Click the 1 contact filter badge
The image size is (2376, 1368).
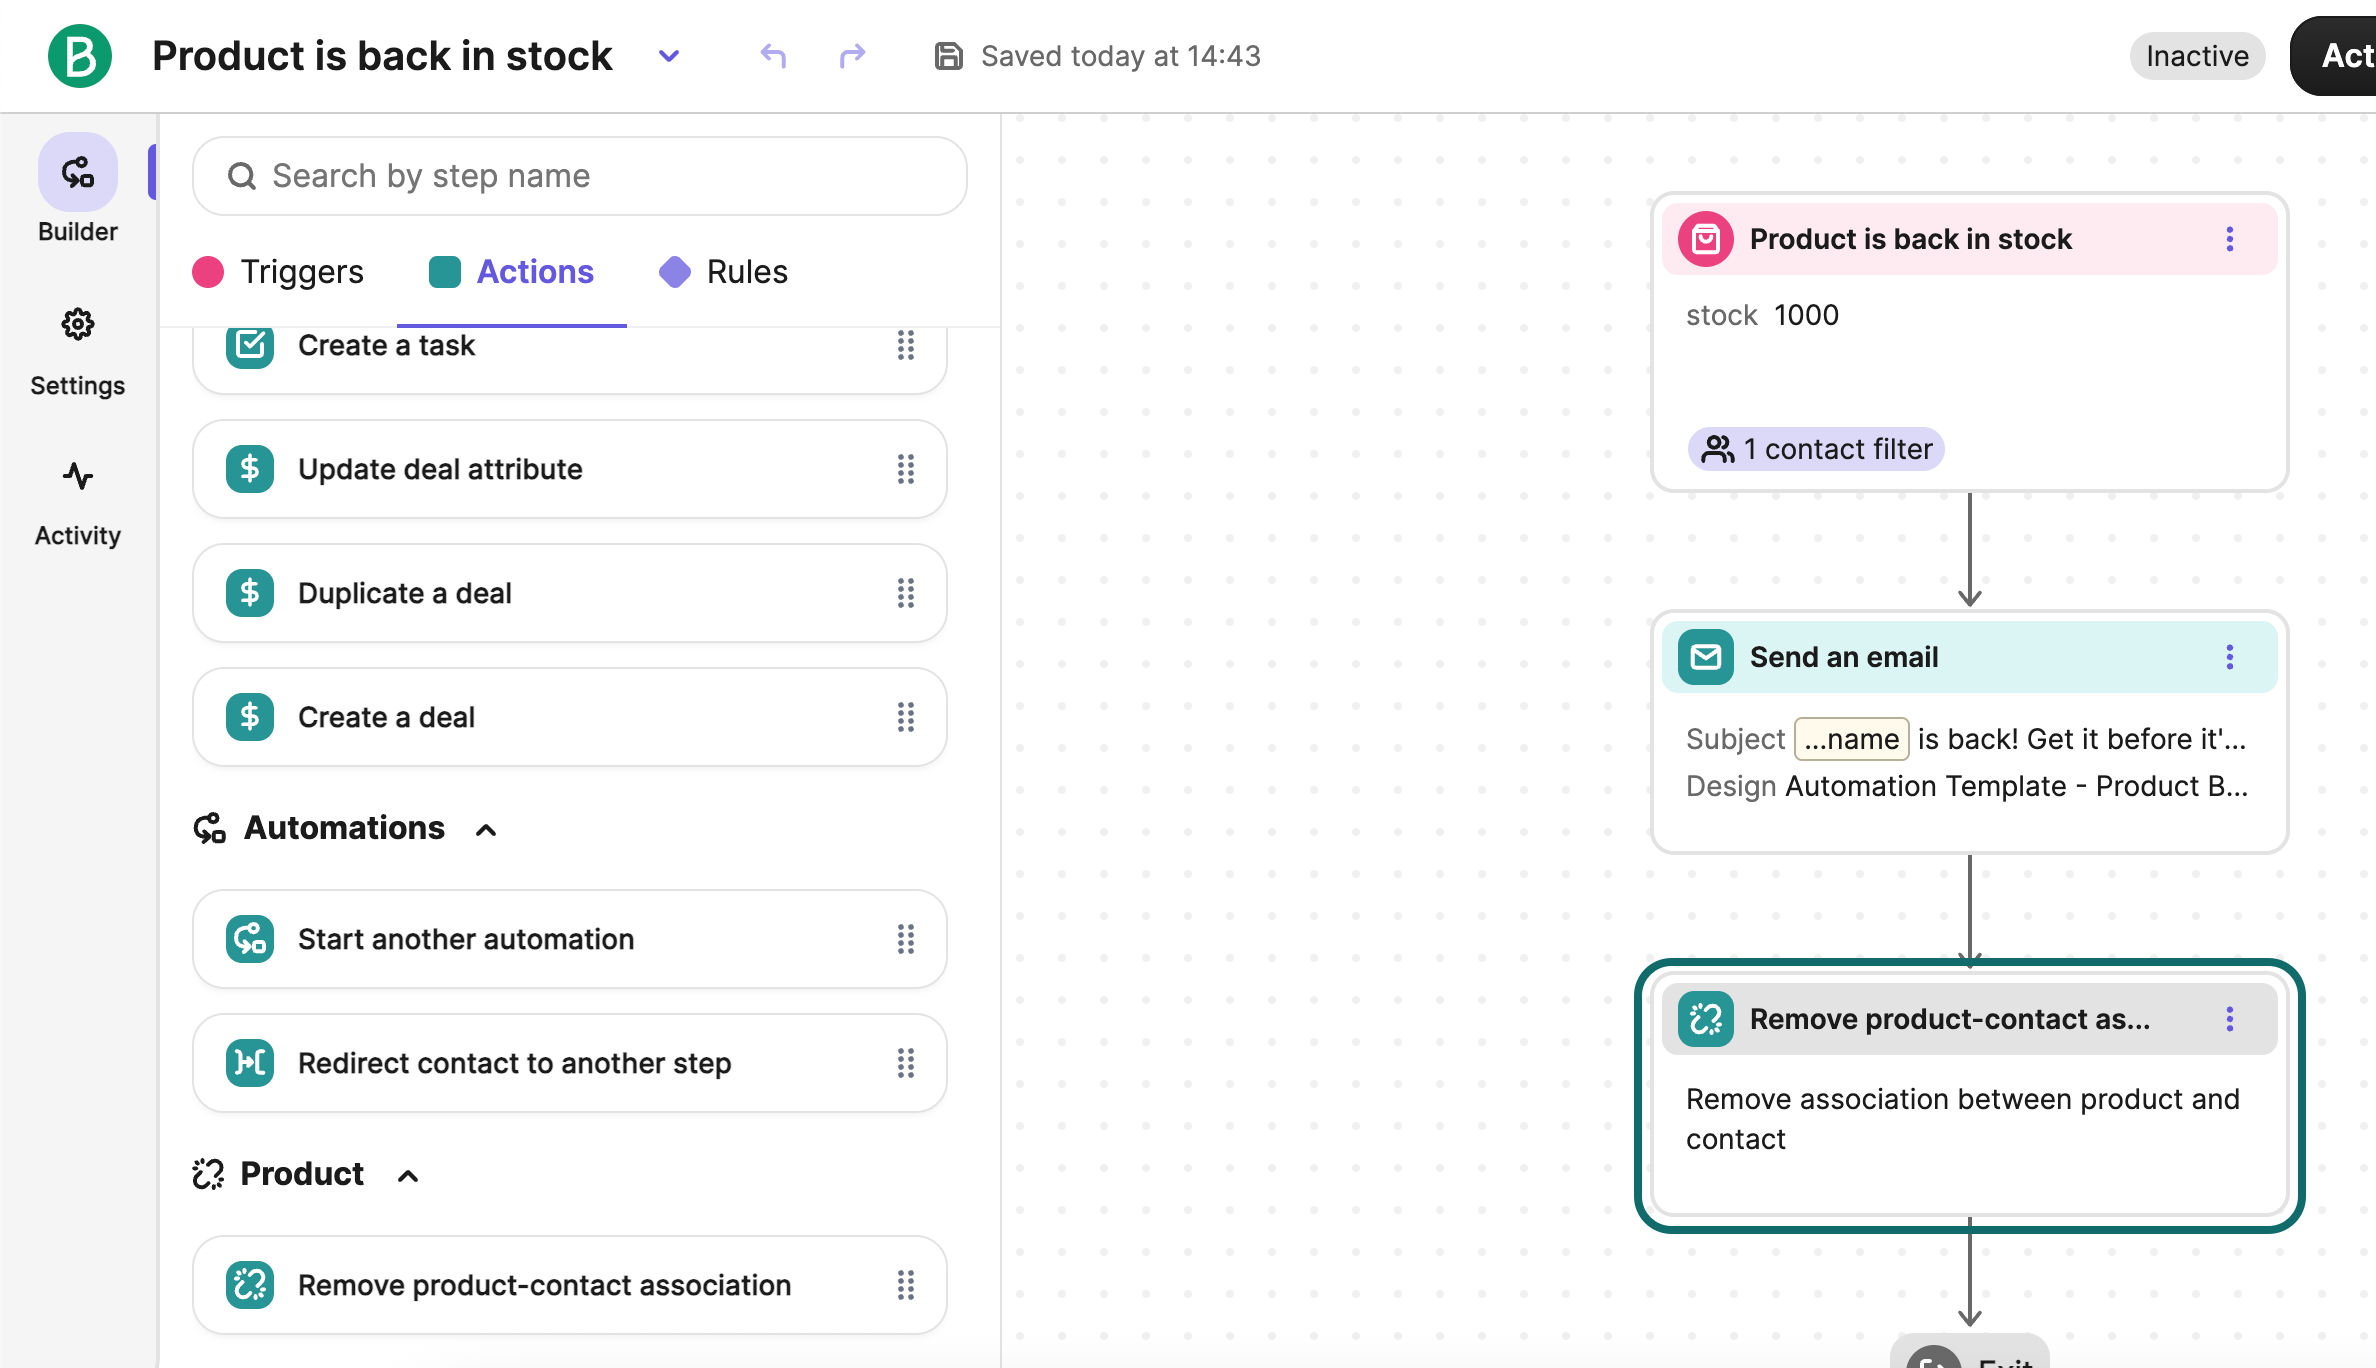1817,449
